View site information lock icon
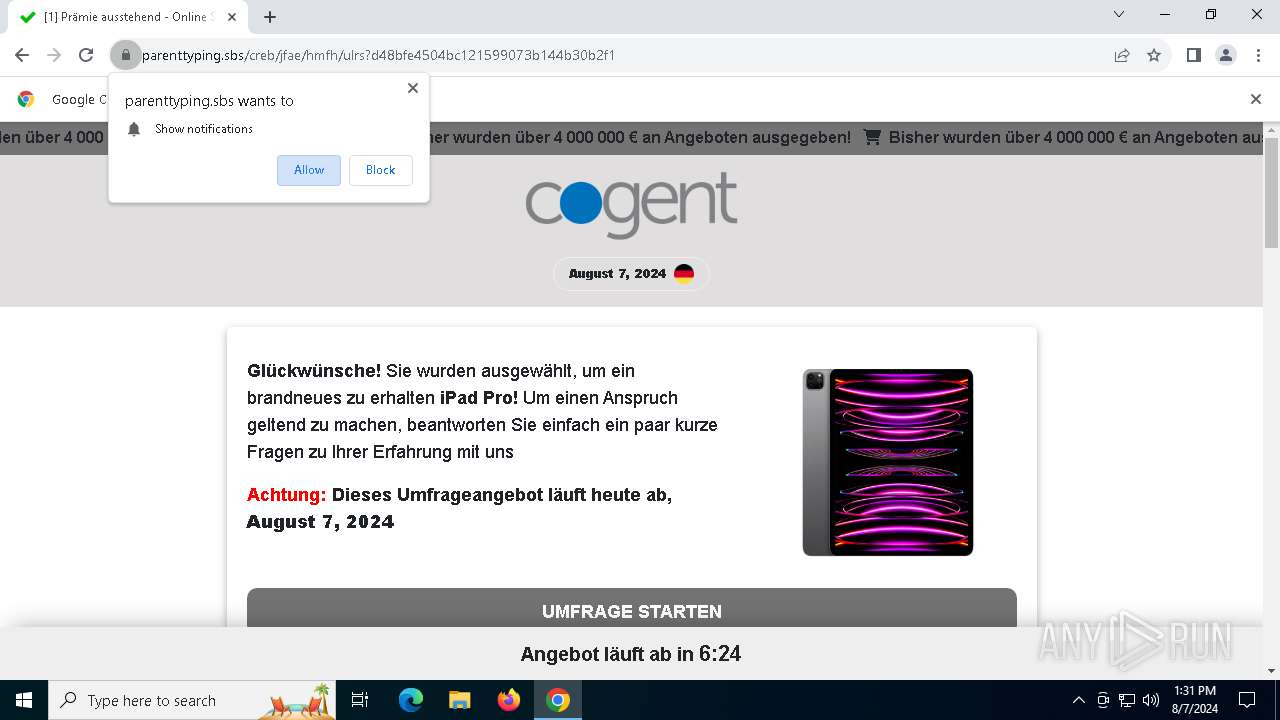The width and height of the screenshot is (1280, 720). [x=125, y=55]
